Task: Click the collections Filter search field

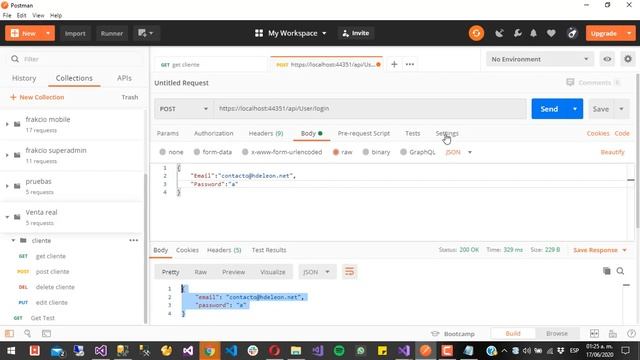Action: (76, 59)
